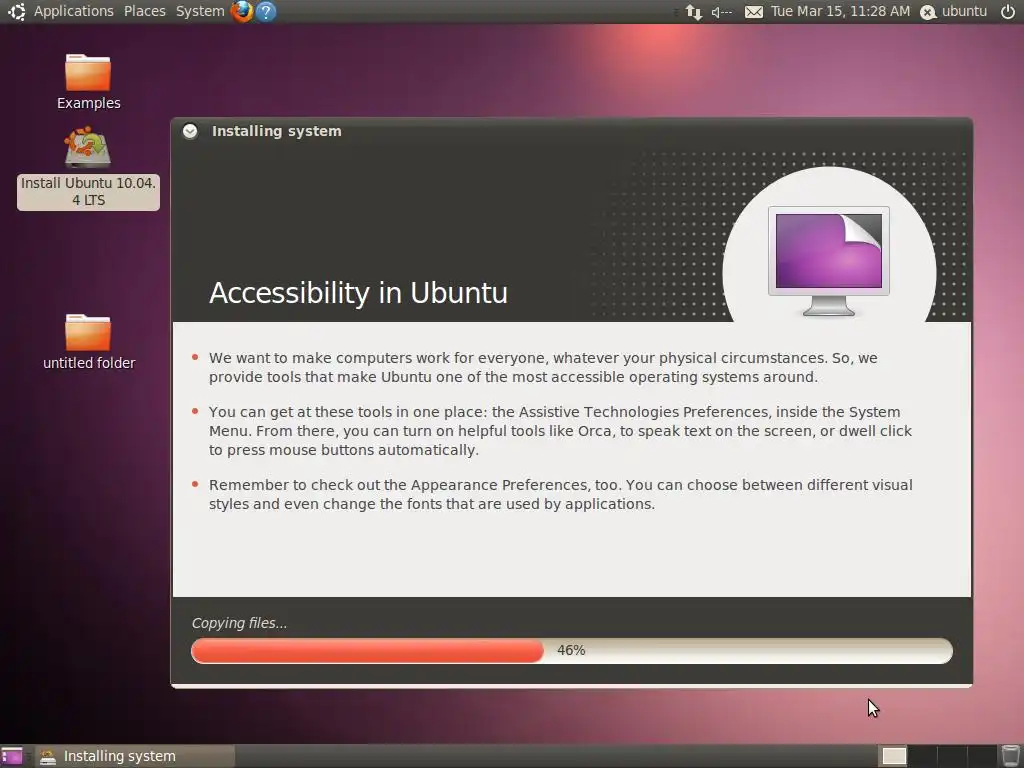Click the paragraph about Assistive Technologies Preferences
1024x768 pixels.
coord(560,431)
